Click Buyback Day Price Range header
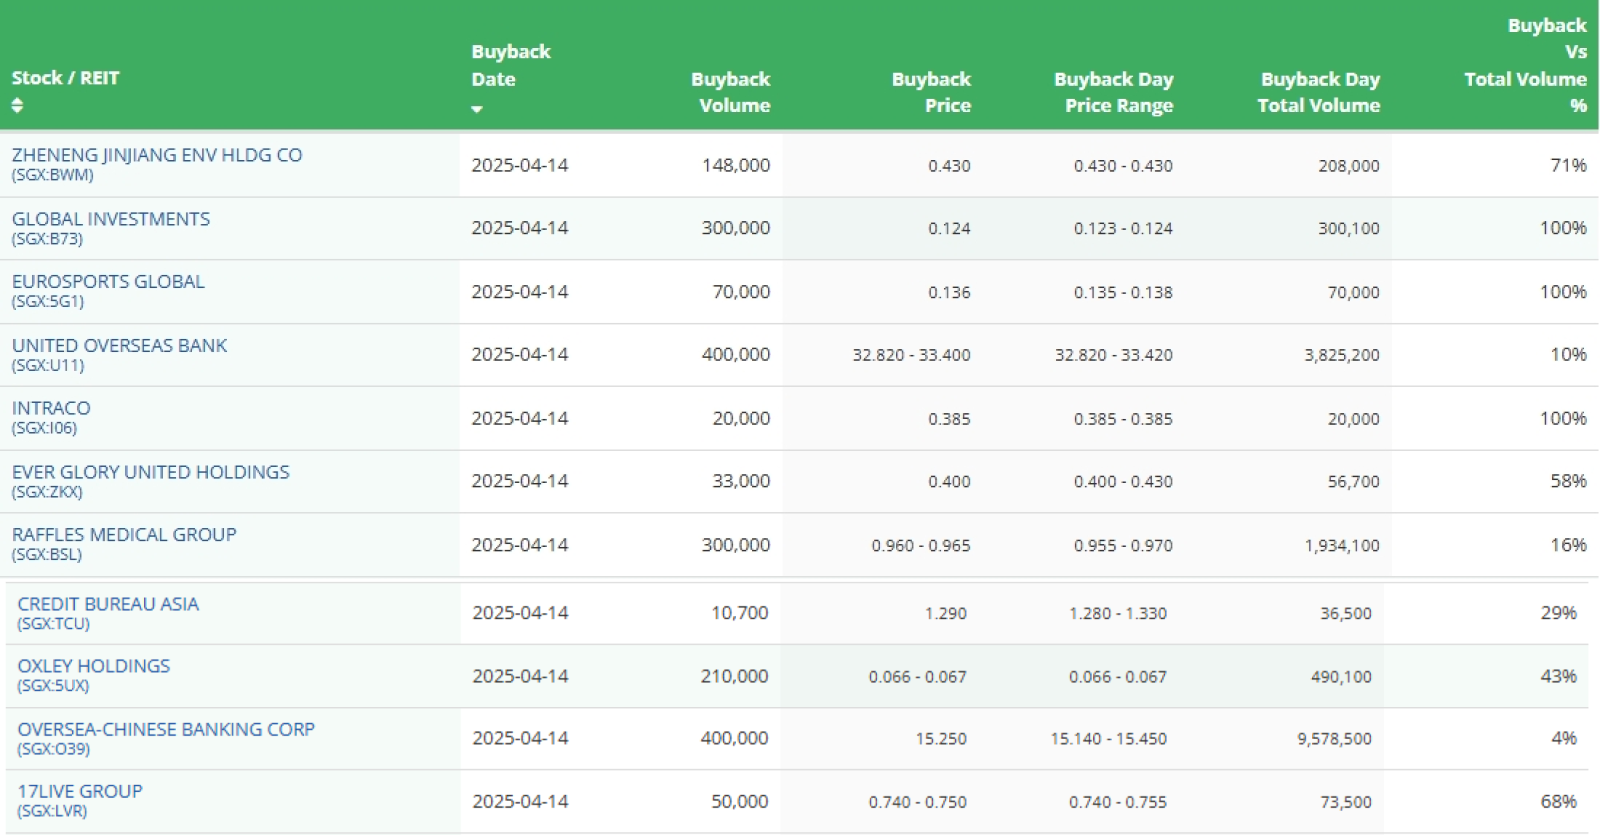The width and height of the screenshot is (1600, 835). pyautogui.click(x=1114, y=92)
